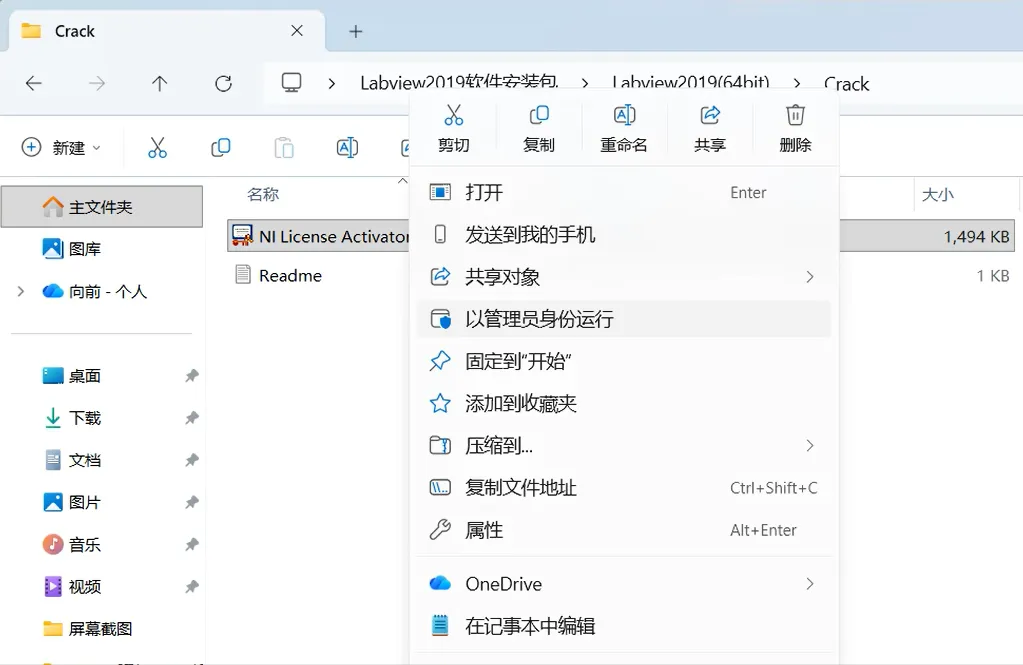Expand the chevron after the PC icon
The height and width of the screenshot is (665, 1023).
pos(332,84)
